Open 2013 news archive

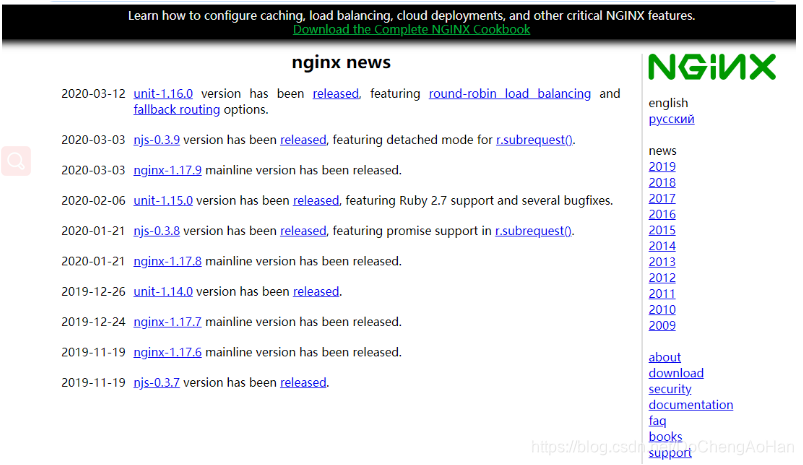point(662,262)
